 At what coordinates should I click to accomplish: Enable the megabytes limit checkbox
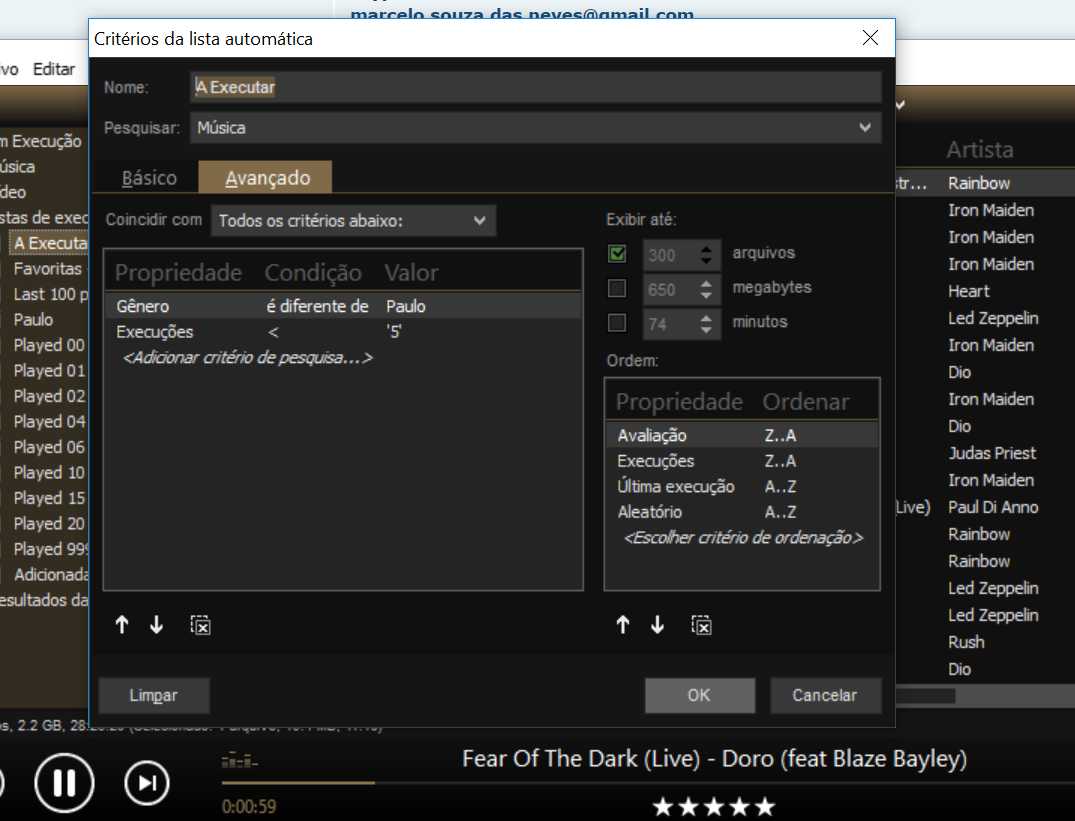pyautogui.click(x=617, y=288)
